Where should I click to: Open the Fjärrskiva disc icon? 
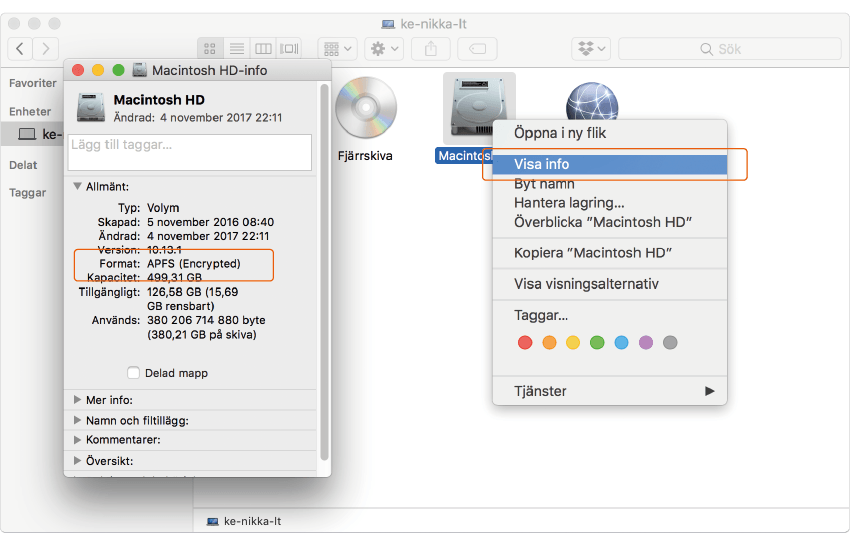click(365, 108)
